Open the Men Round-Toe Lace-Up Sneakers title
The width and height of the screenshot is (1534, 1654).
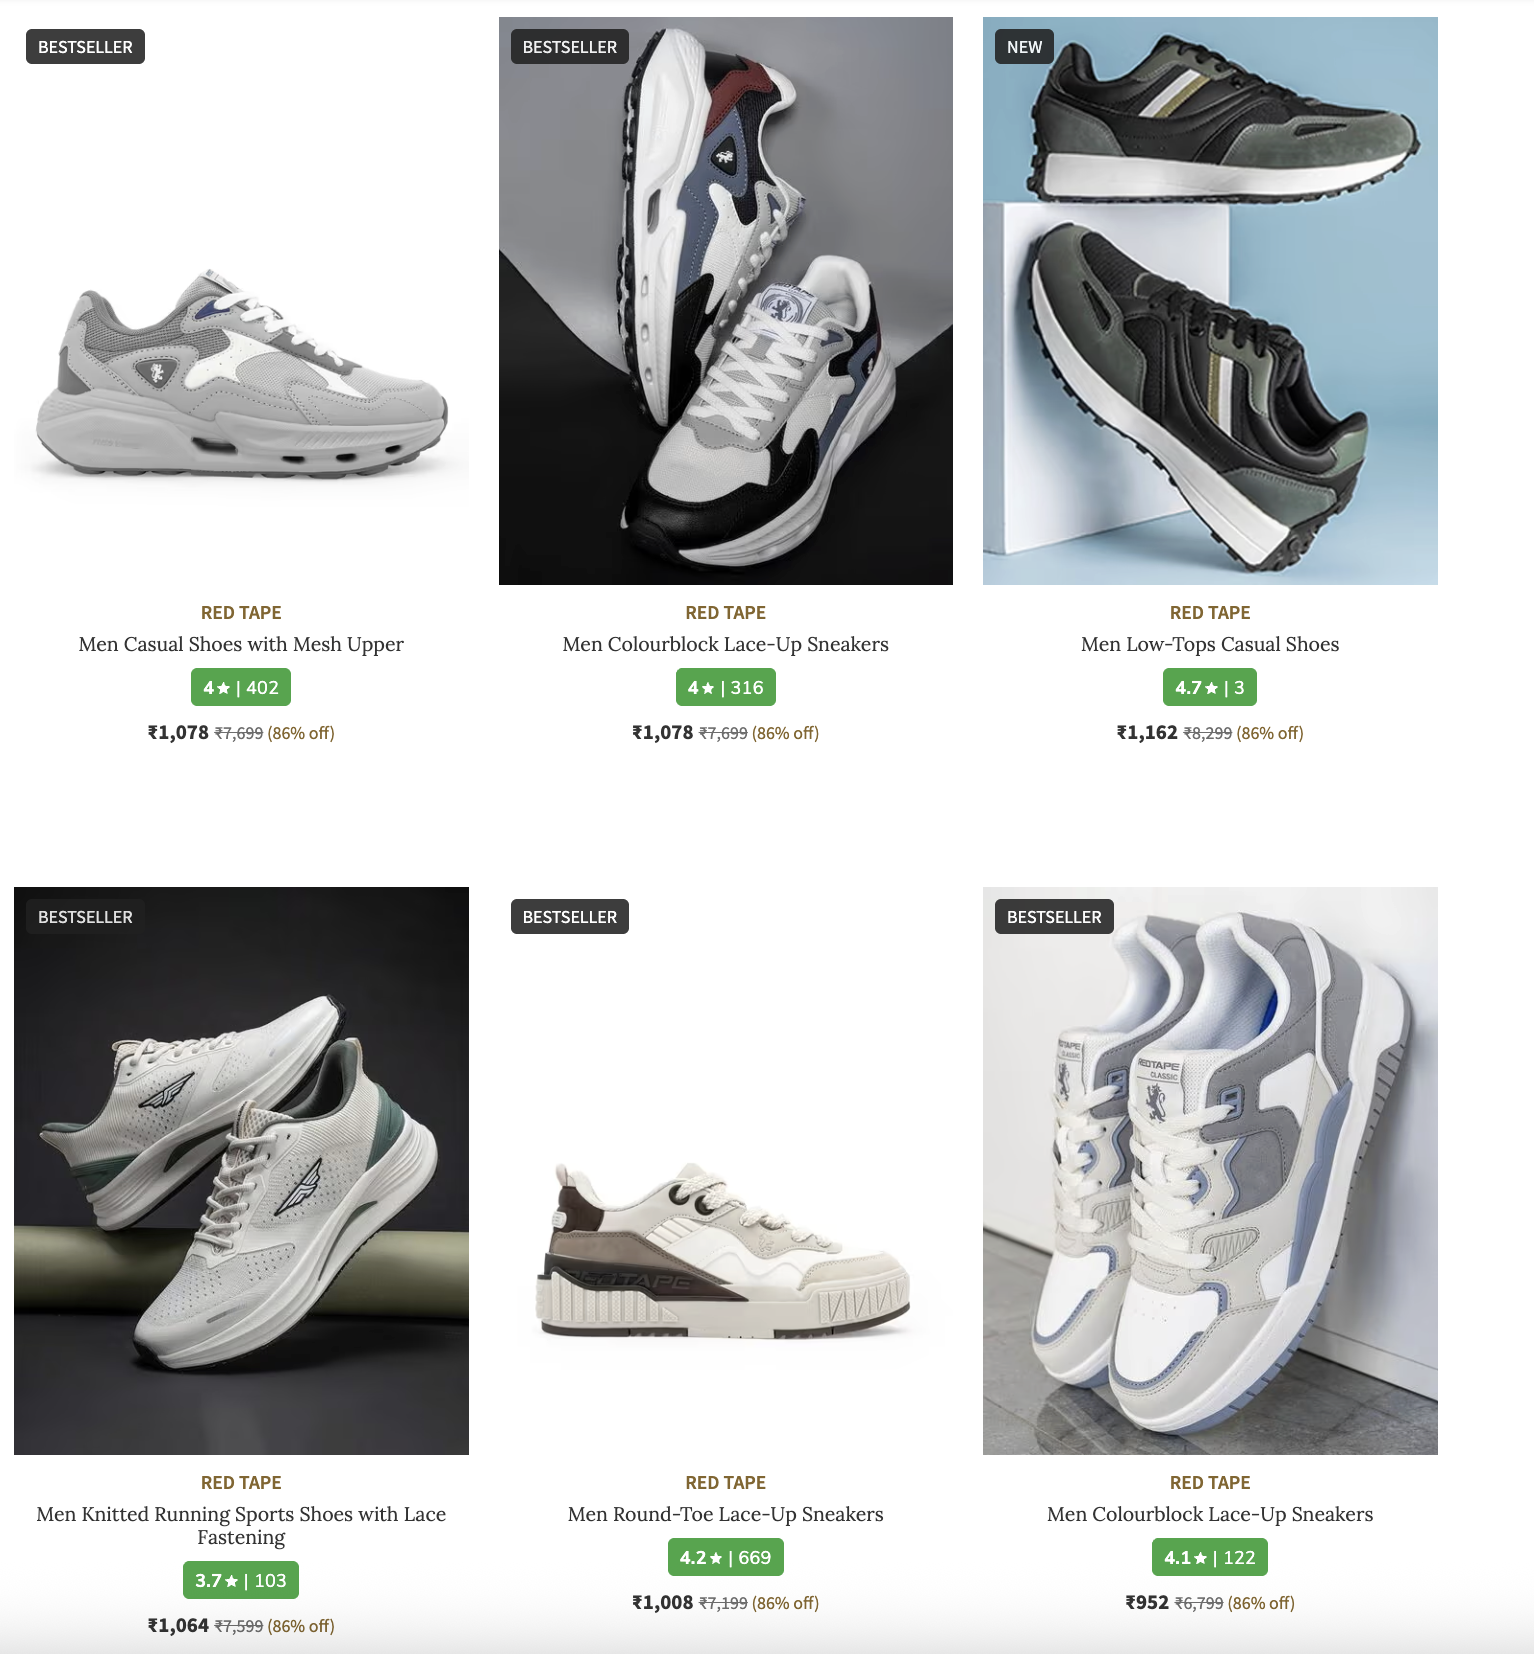(x=726, y=1514)
